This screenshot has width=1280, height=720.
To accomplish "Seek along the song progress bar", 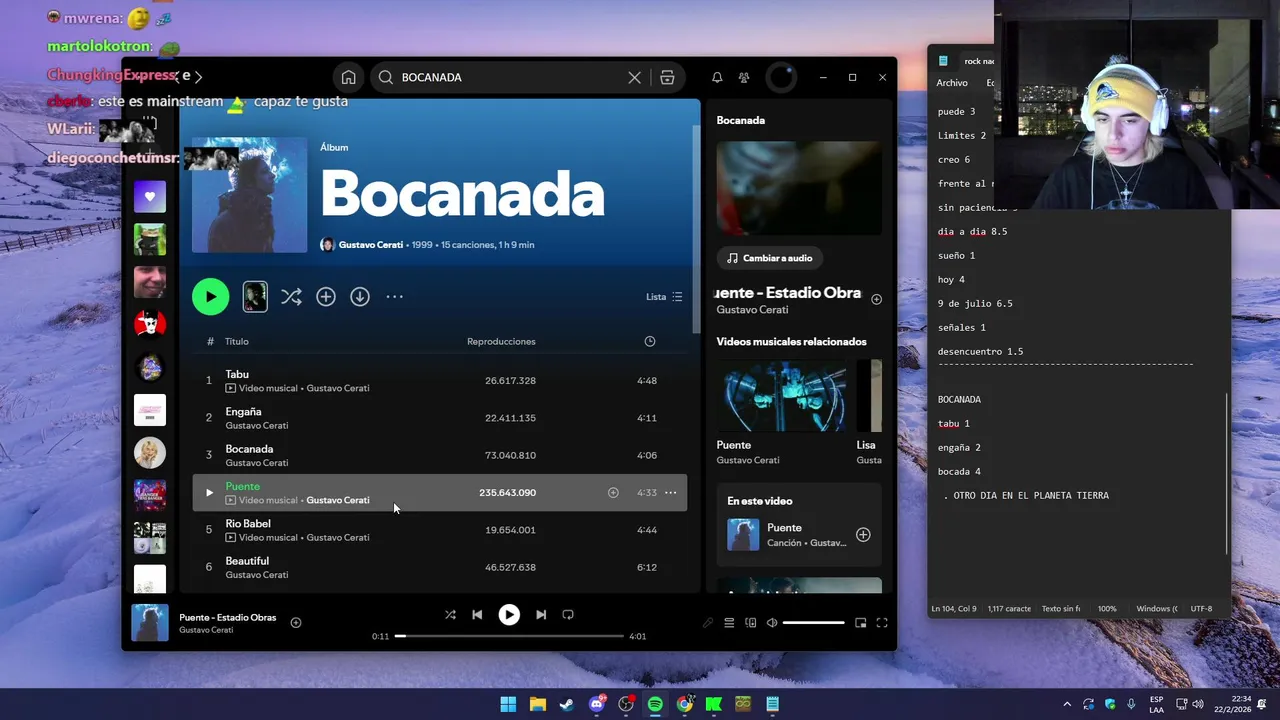I will tap(509, 636).
